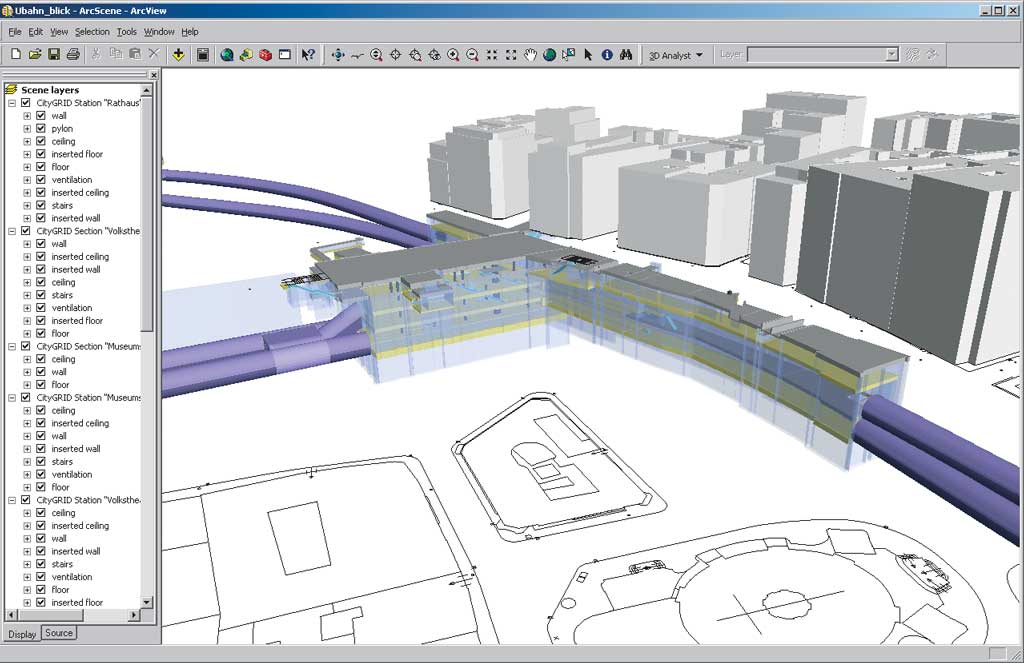1024x663 pixels.
Task: Open the Layer combo box dropdown
Action: [891, 55]
